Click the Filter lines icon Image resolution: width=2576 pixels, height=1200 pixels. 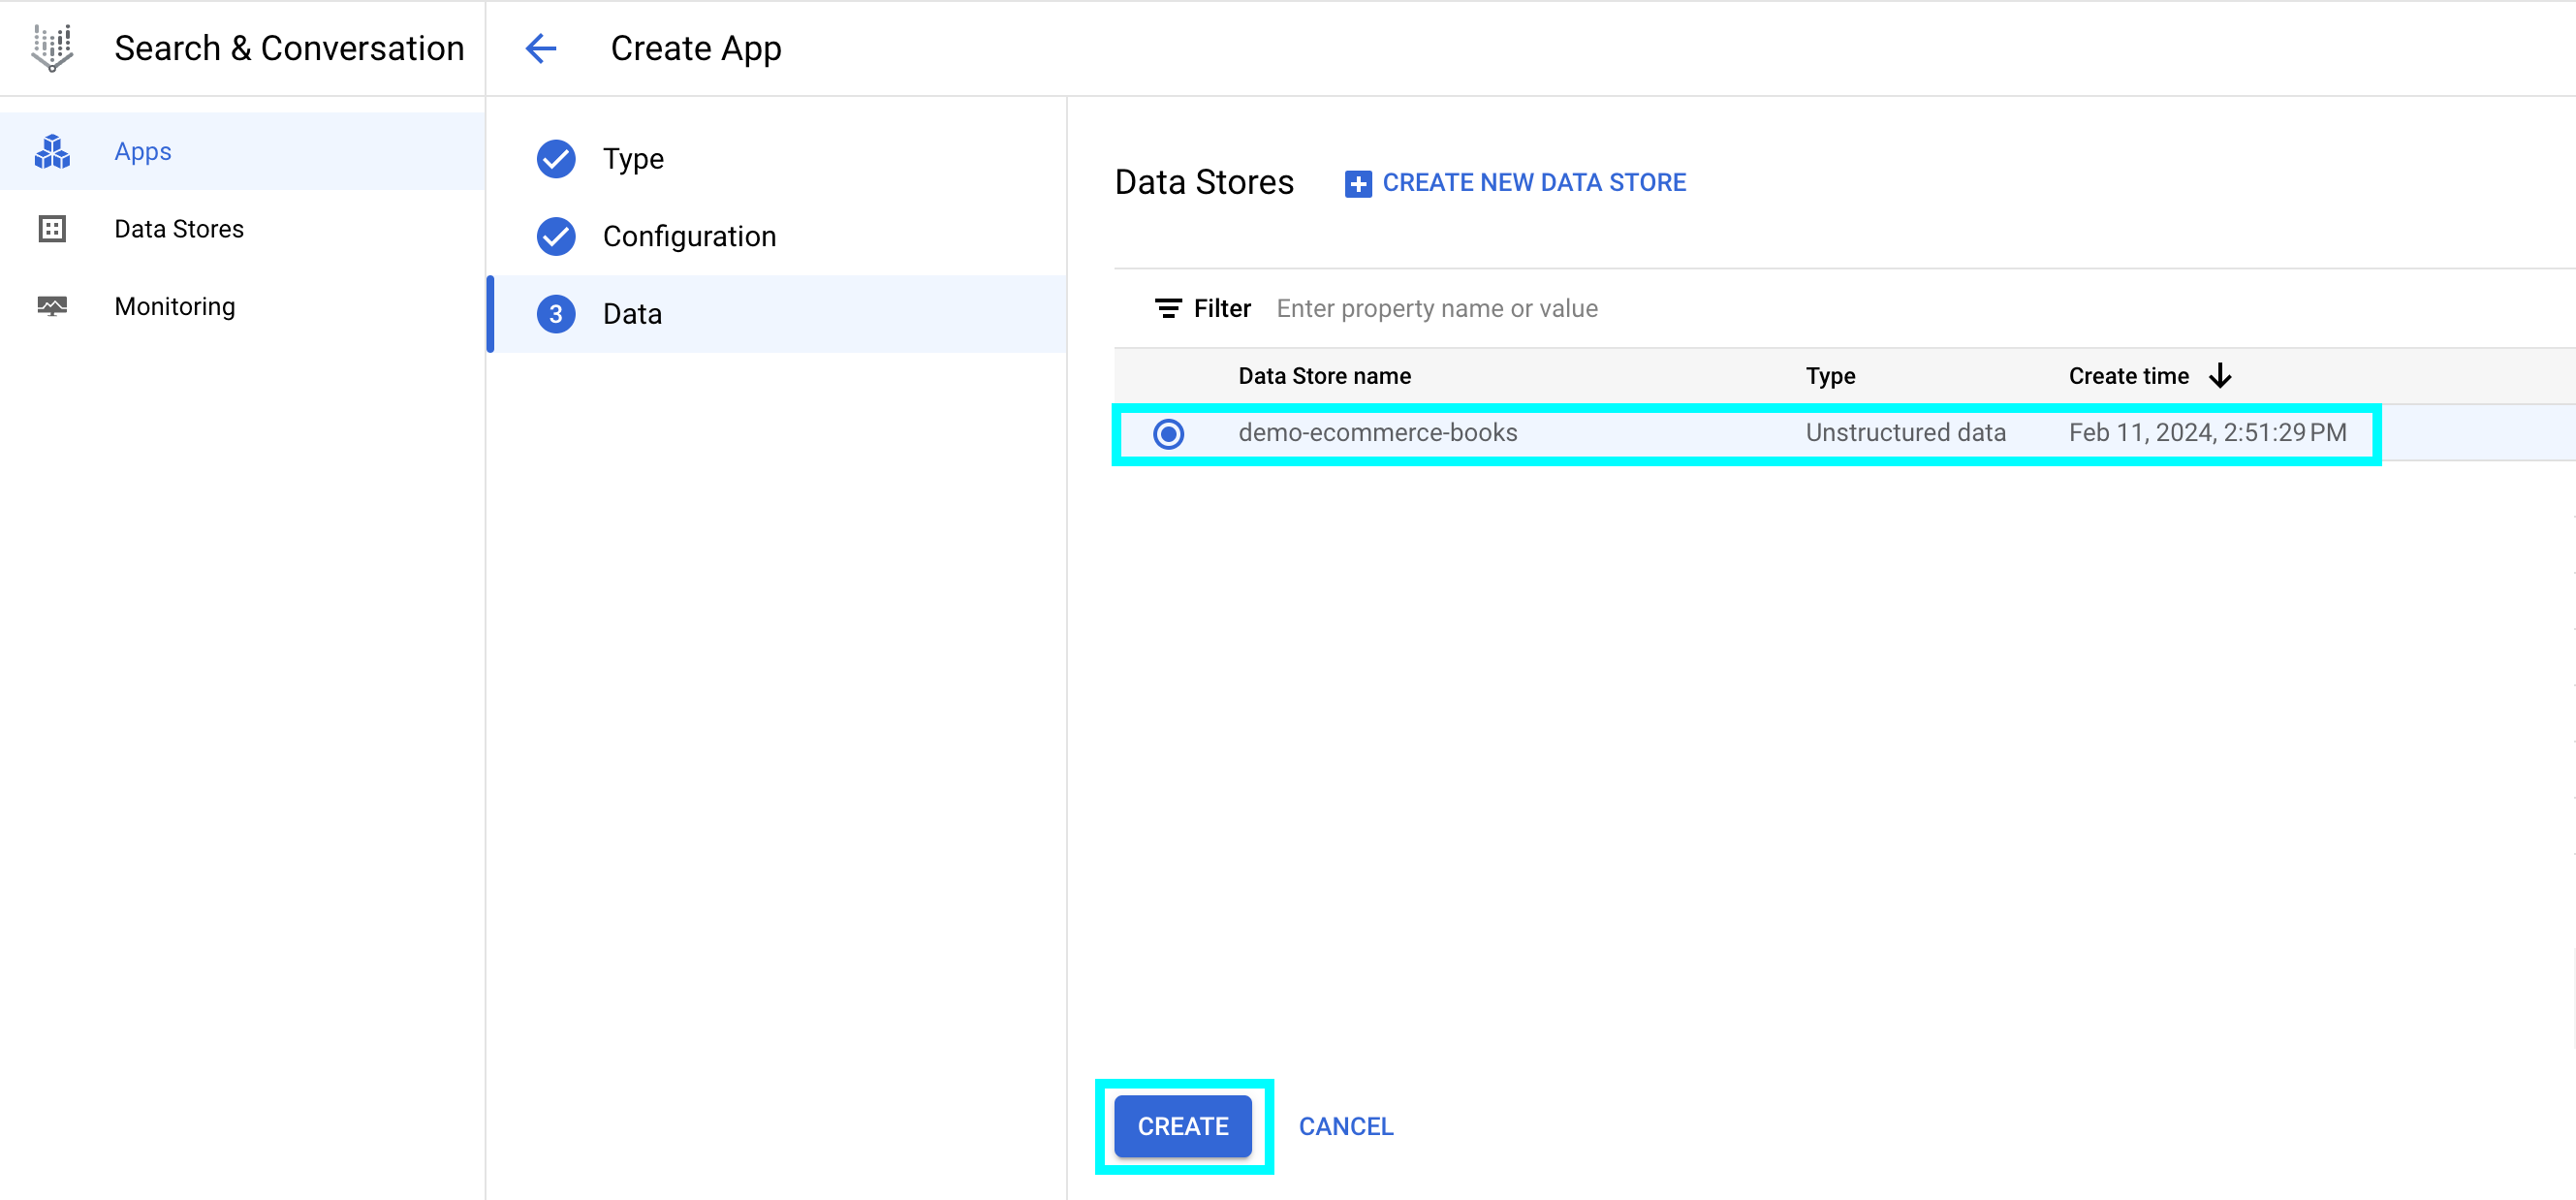1167,308
